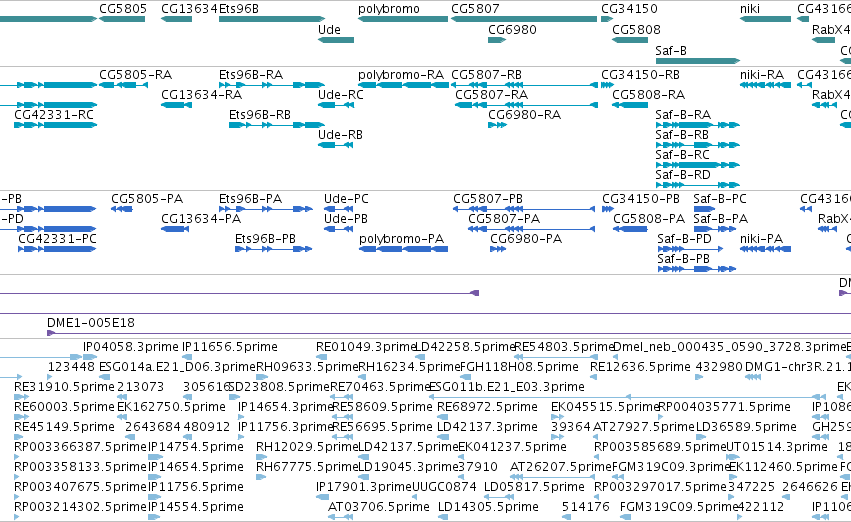
Task: Click the AT03706.5prime EST label
Action: (x=379, y=507)
